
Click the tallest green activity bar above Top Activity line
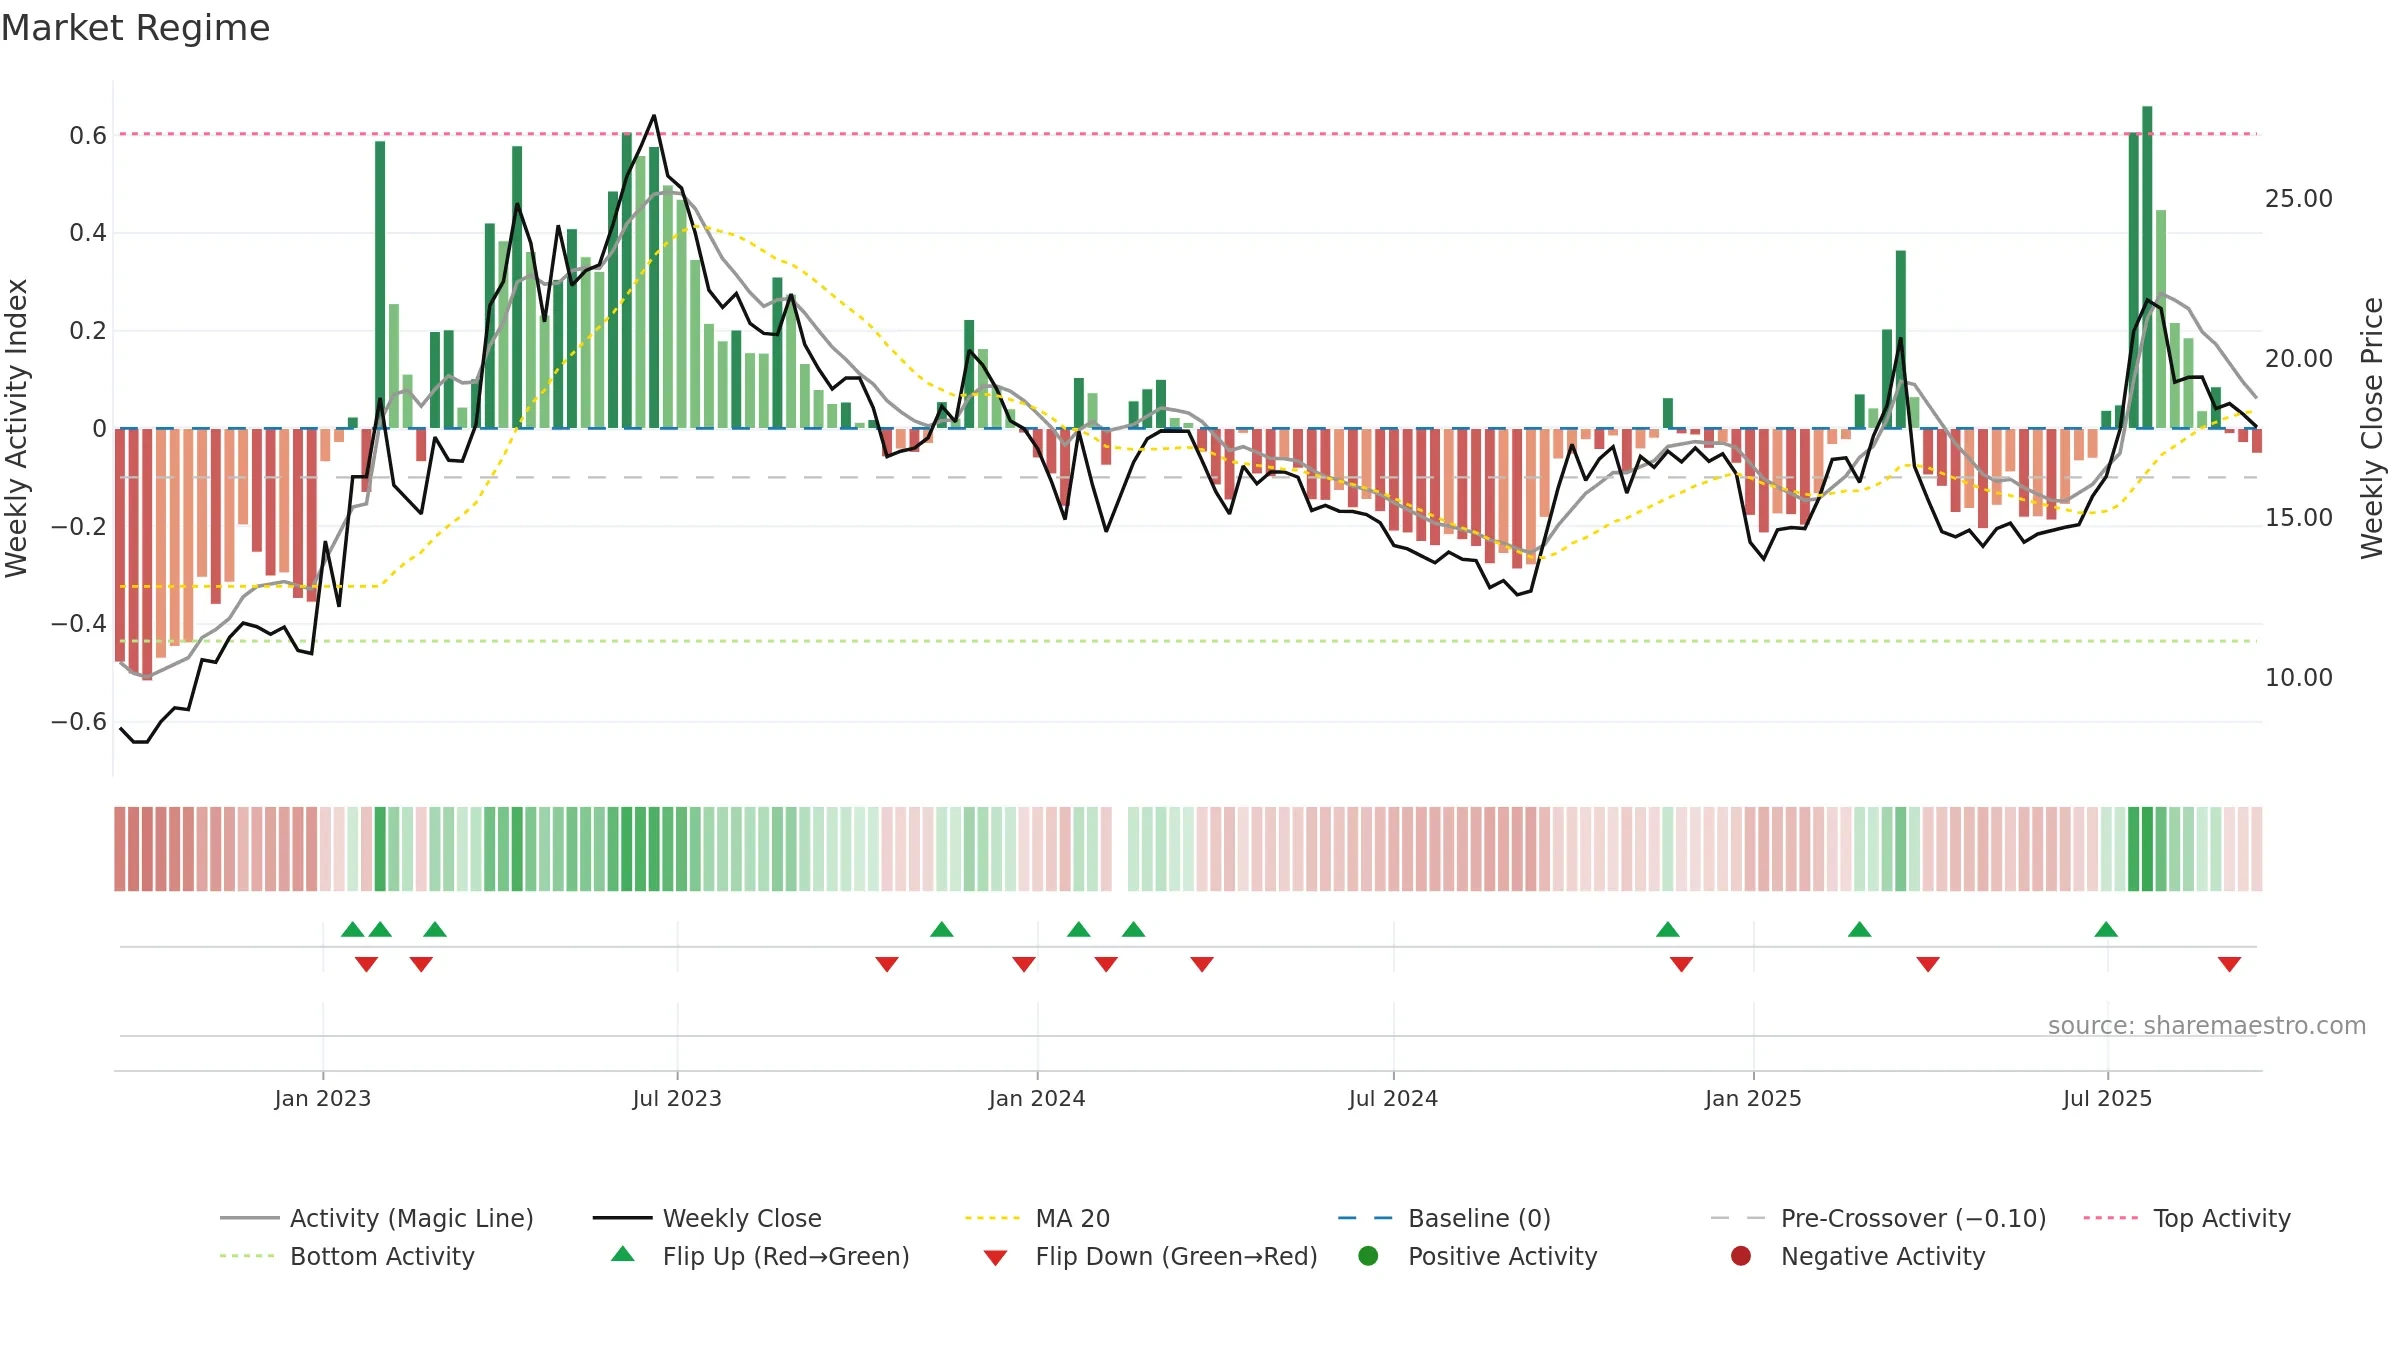pos(2147,267)
